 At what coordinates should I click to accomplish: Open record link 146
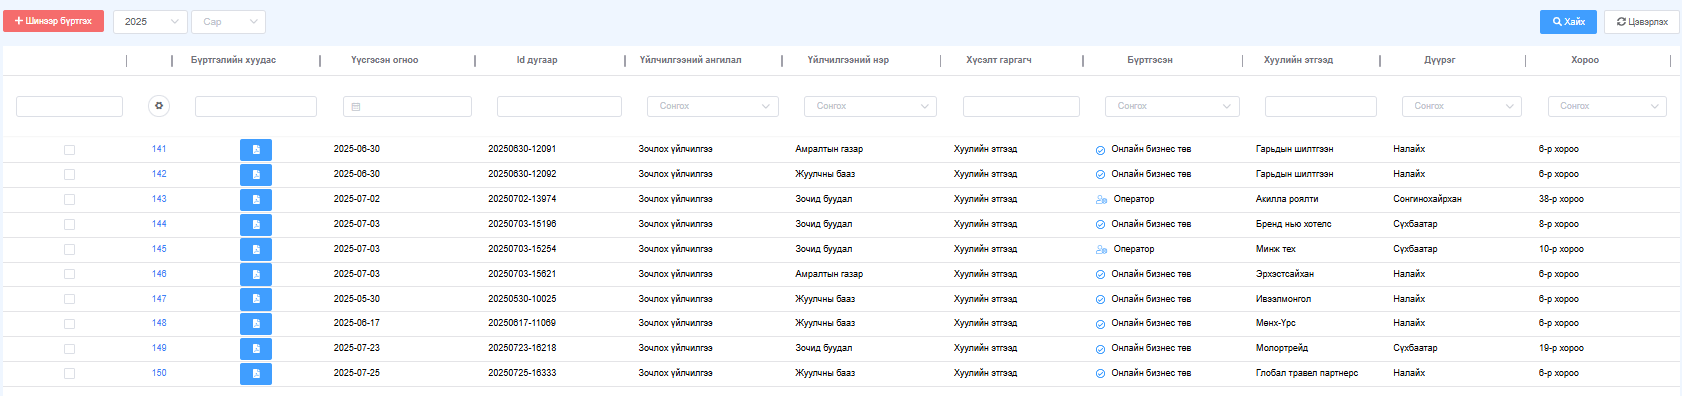coord(159,274)
